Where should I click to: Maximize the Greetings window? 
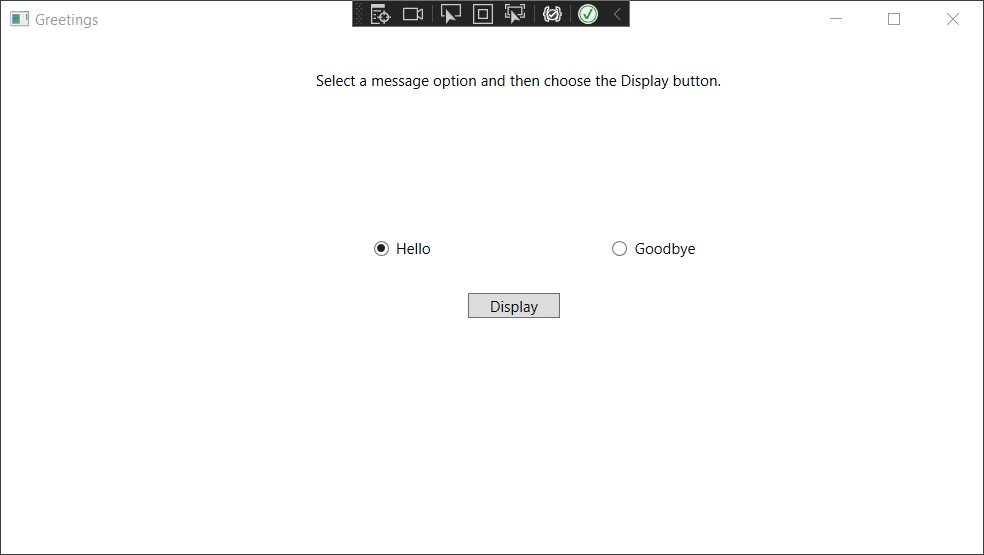tap(894, 19)
